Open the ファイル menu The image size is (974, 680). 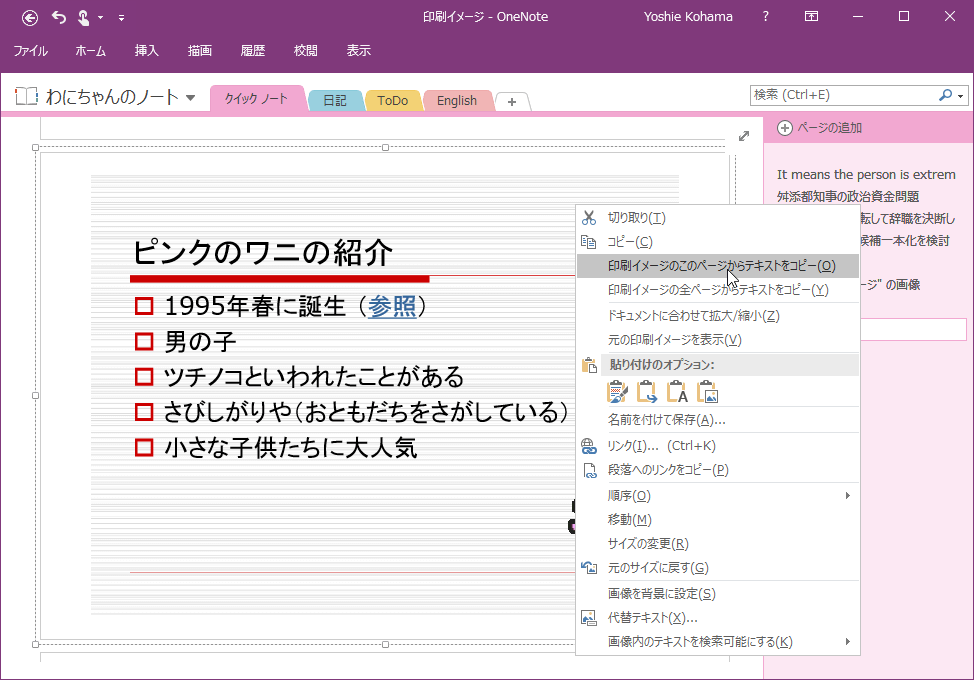(x=30, y=51)
